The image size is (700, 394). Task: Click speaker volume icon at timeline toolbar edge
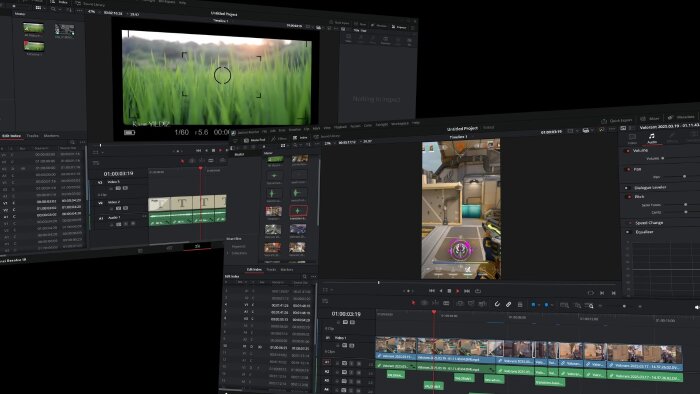(x=697, y=307)
